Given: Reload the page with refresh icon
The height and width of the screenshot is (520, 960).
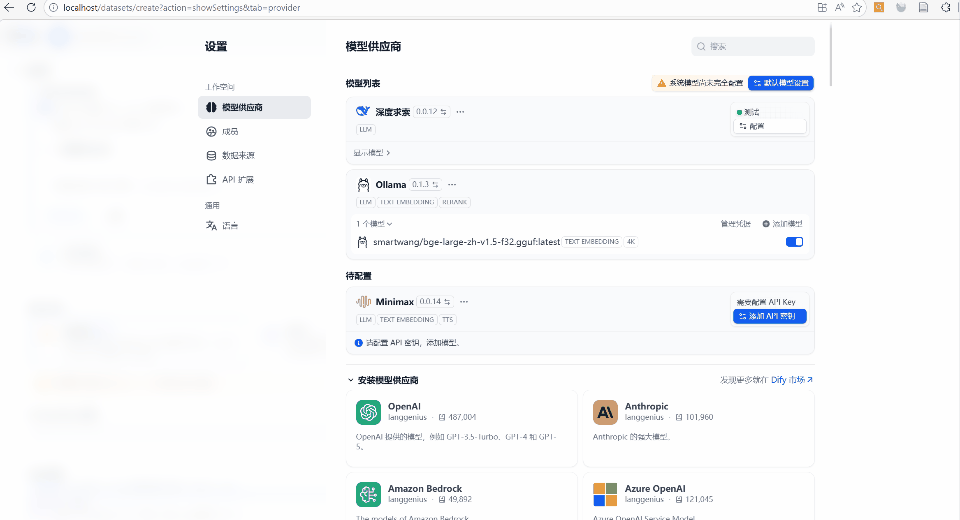Looking at the screenshot, I should 31,7.
